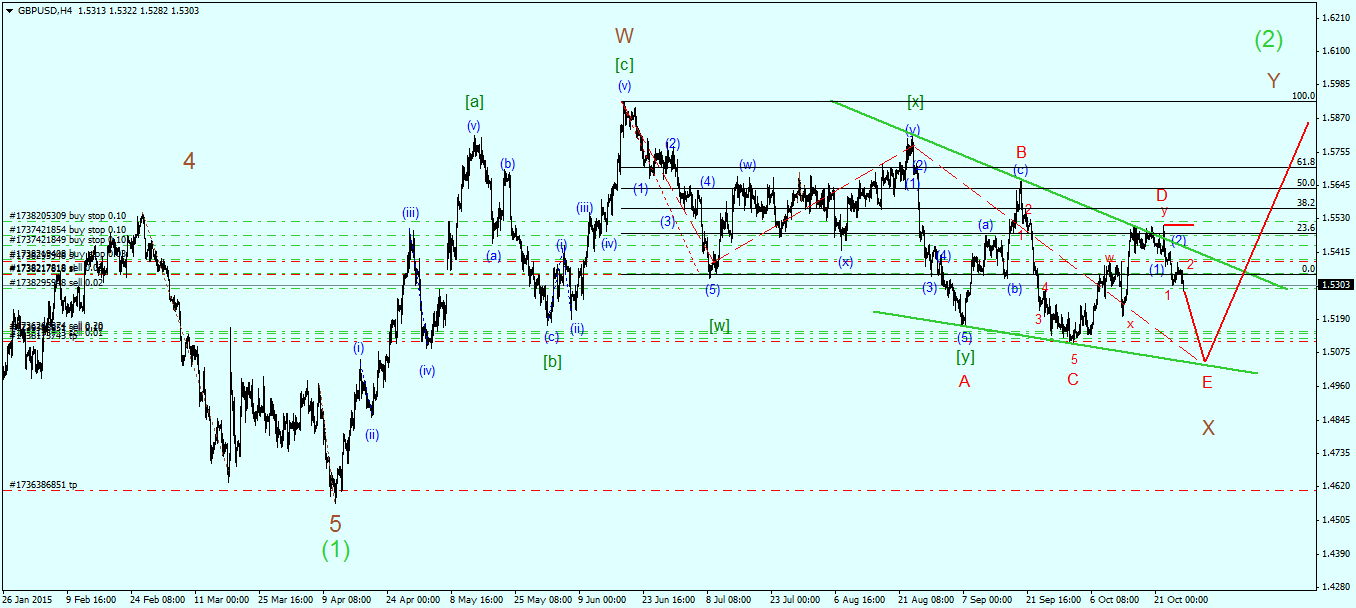1356x608 pixels.
Task: Click the 9 Apr 08:00 time label
Action: click(x=346, y=600)
